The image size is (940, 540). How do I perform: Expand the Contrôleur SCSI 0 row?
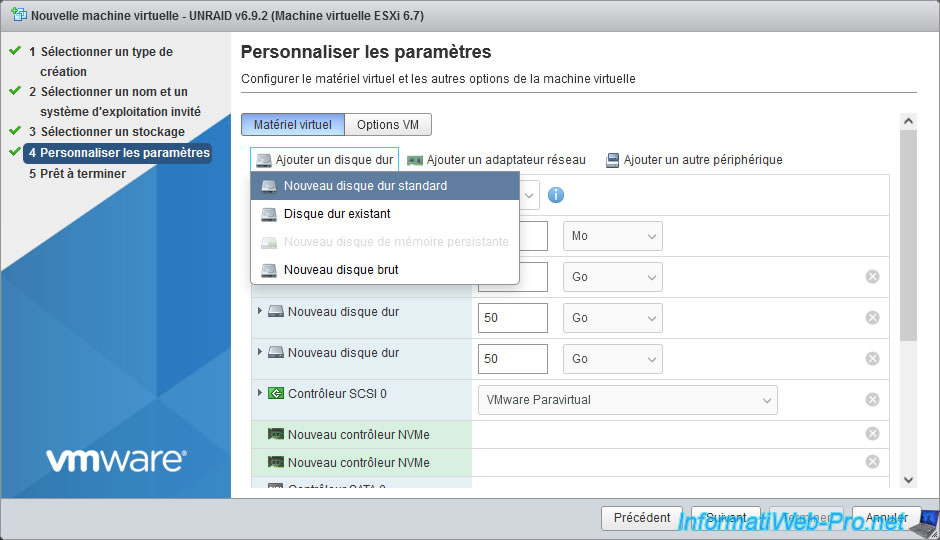[x=260, y=393]
